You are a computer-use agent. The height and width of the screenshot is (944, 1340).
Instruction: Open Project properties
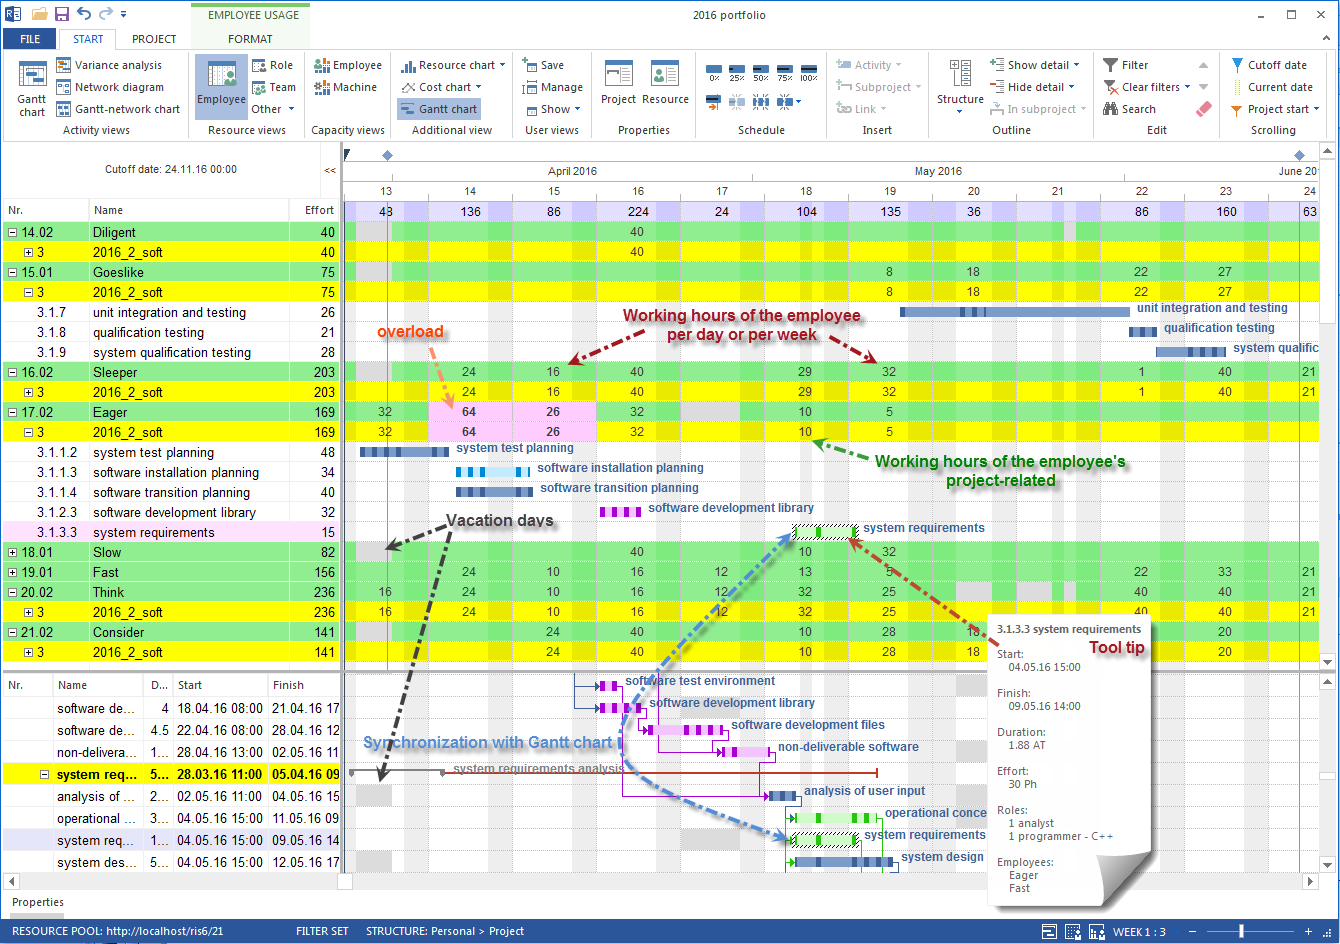[x=618, y=83]
